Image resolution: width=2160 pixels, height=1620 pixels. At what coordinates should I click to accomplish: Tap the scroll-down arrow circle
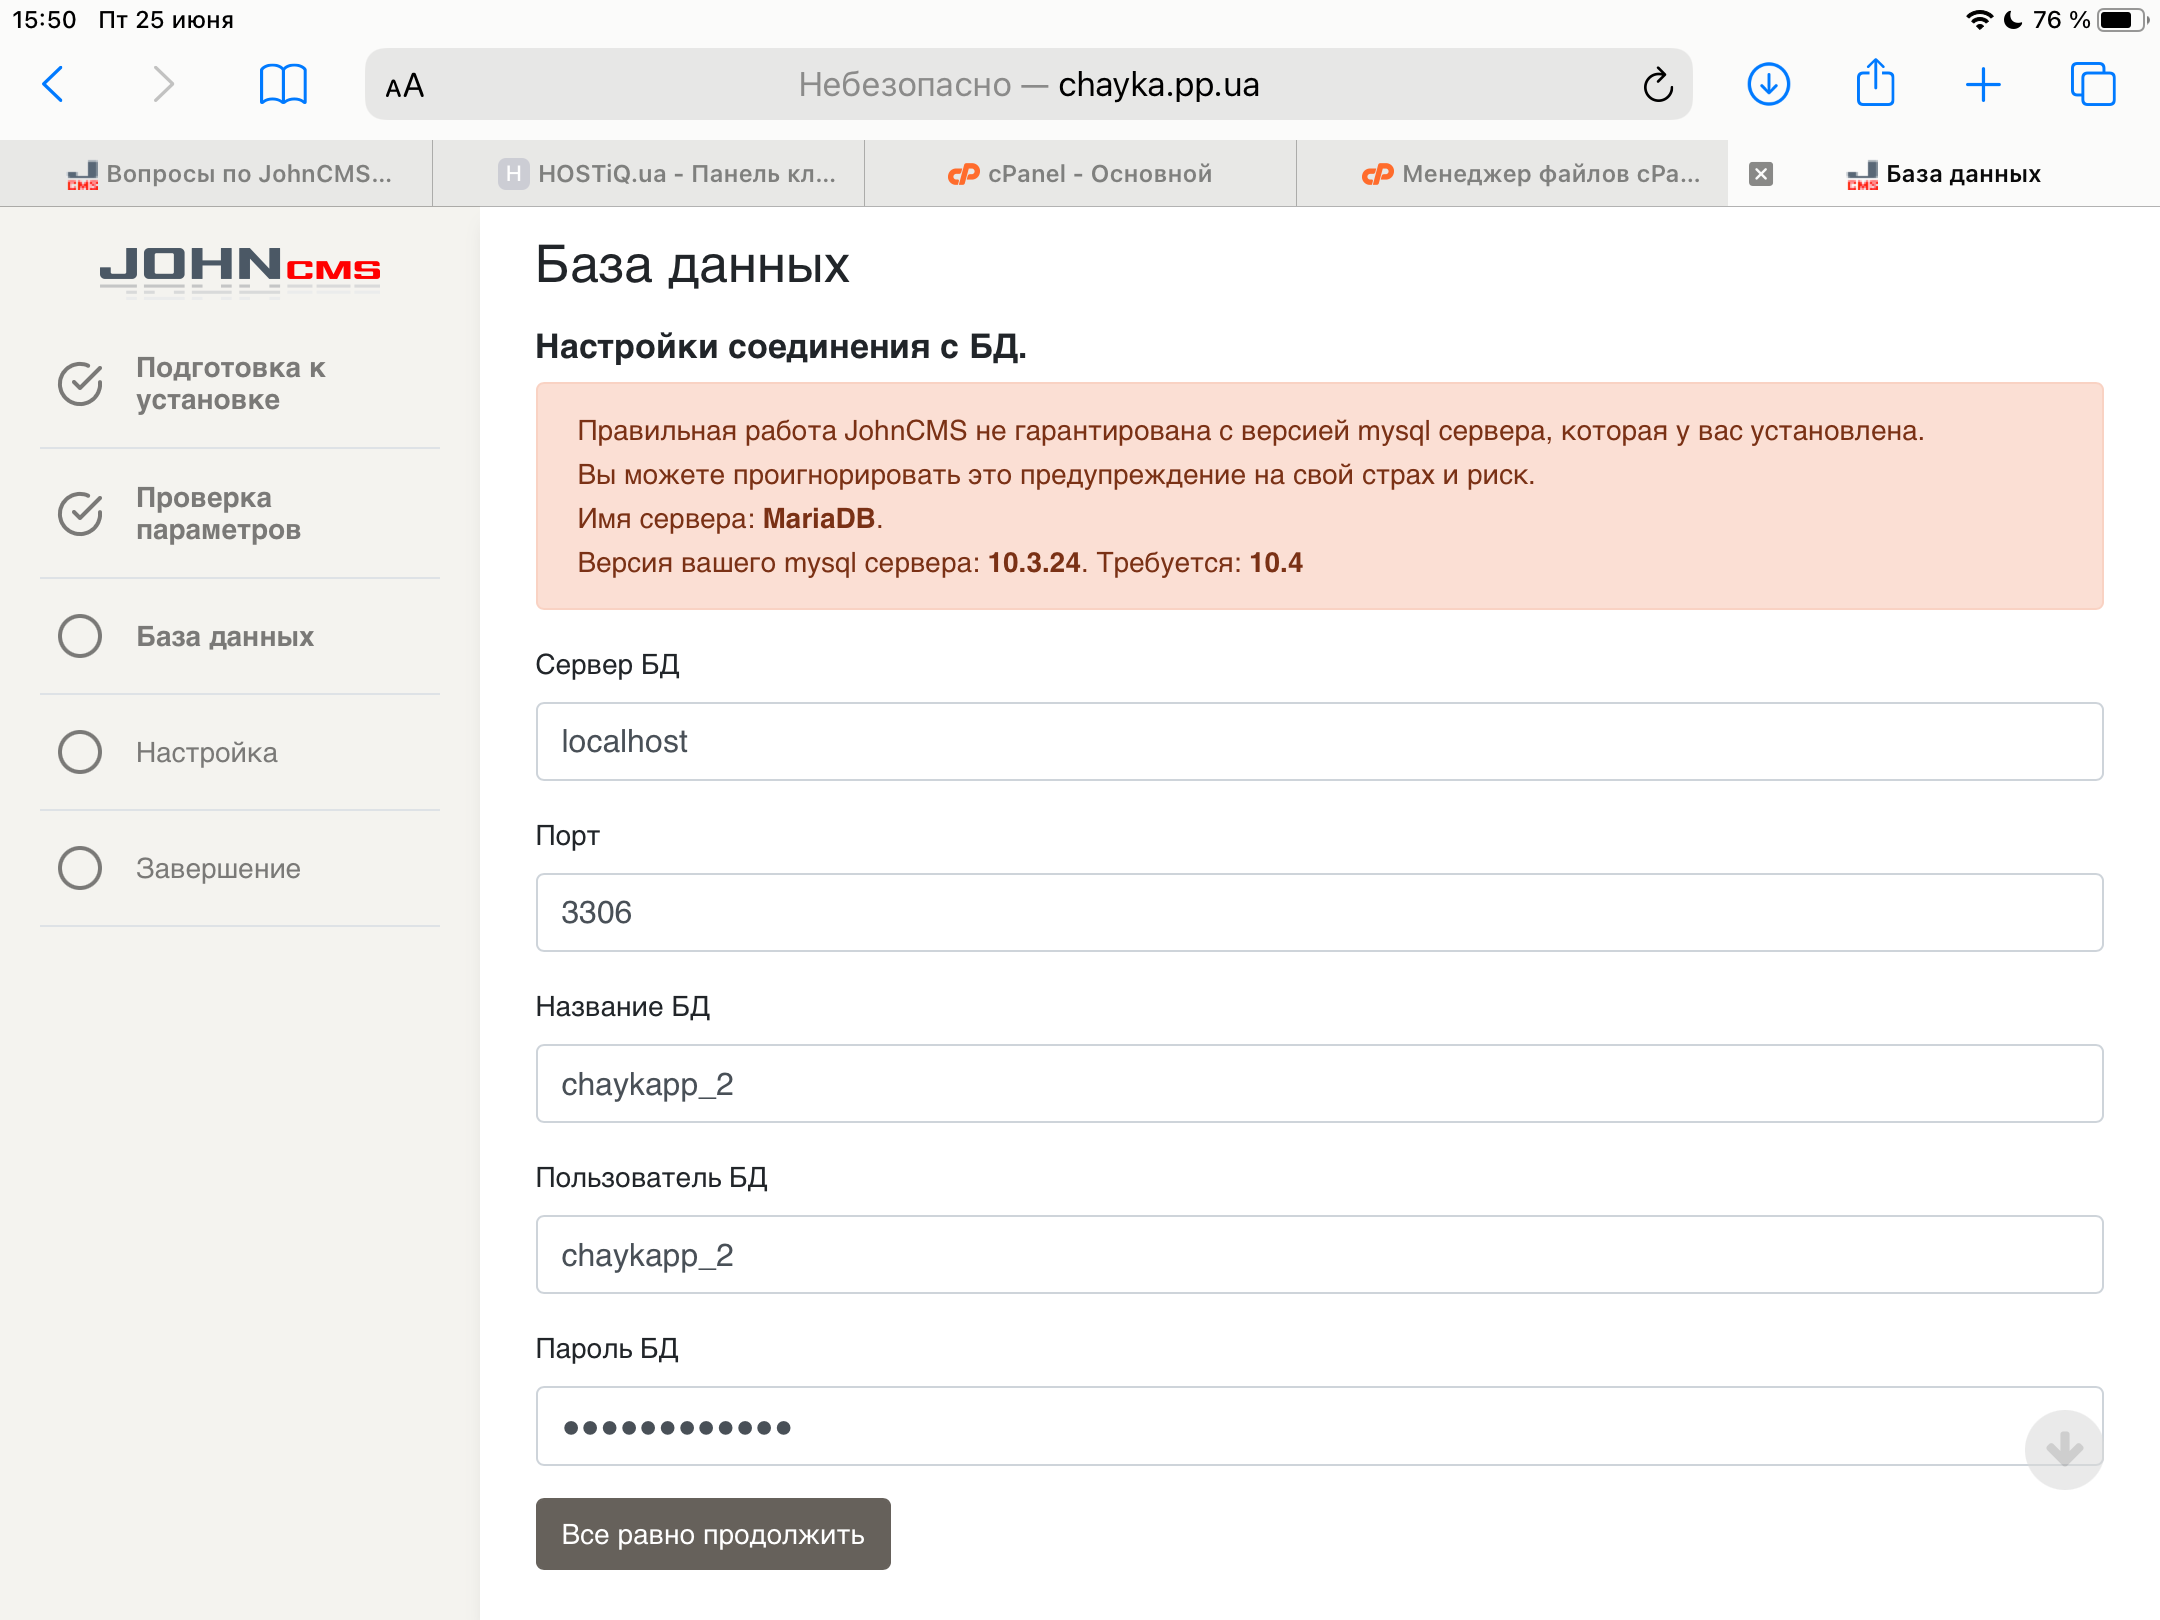(x=2064, y=1449)
